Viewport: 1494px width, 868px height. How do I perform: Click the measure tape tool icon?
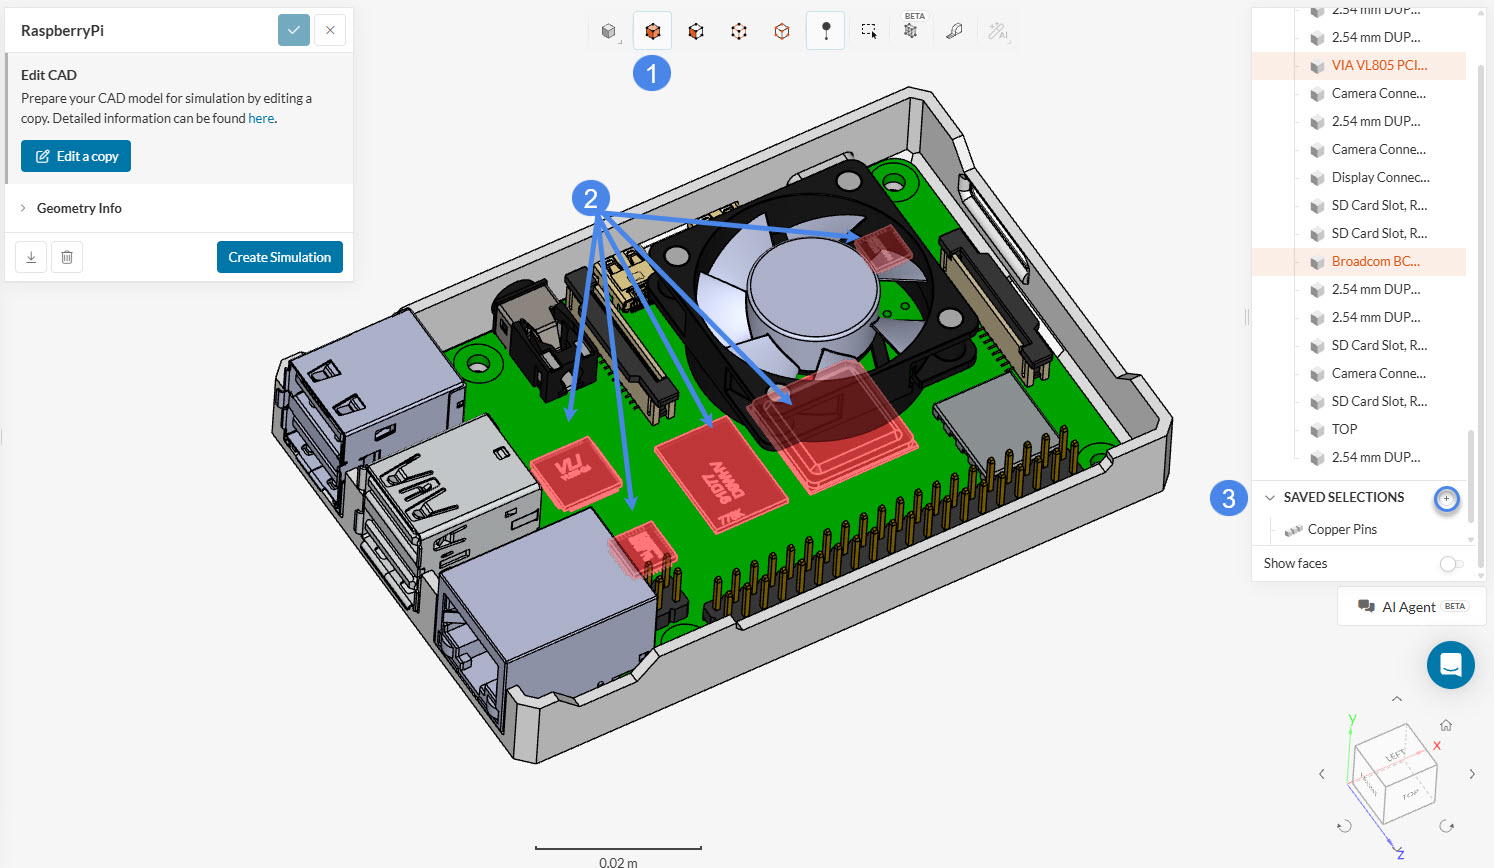tap(954, 31)
